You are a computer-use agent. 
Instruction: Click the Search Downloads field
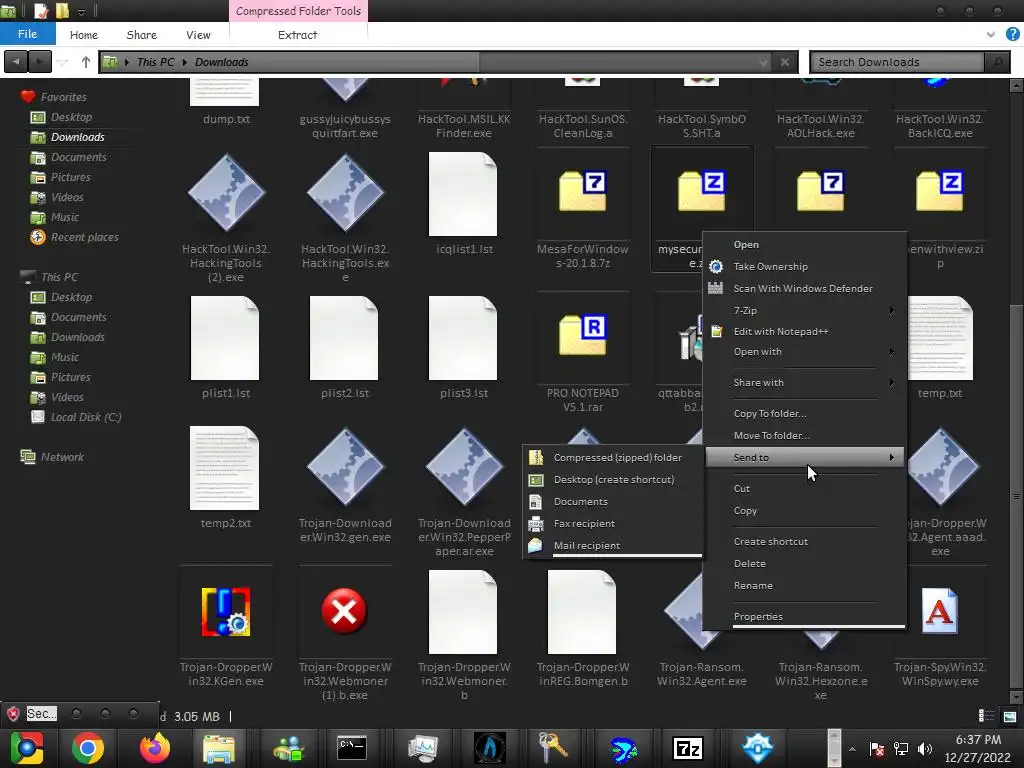pos(897,62)
